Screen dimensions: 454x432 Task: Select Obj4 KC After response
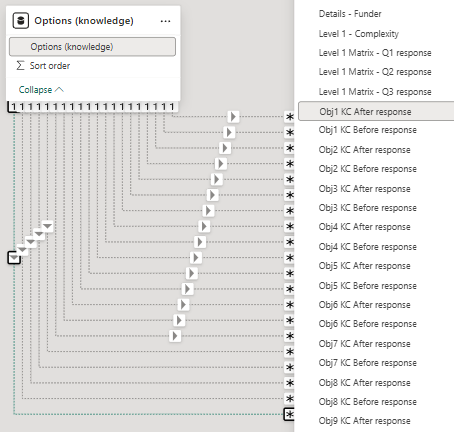point(364,227)
